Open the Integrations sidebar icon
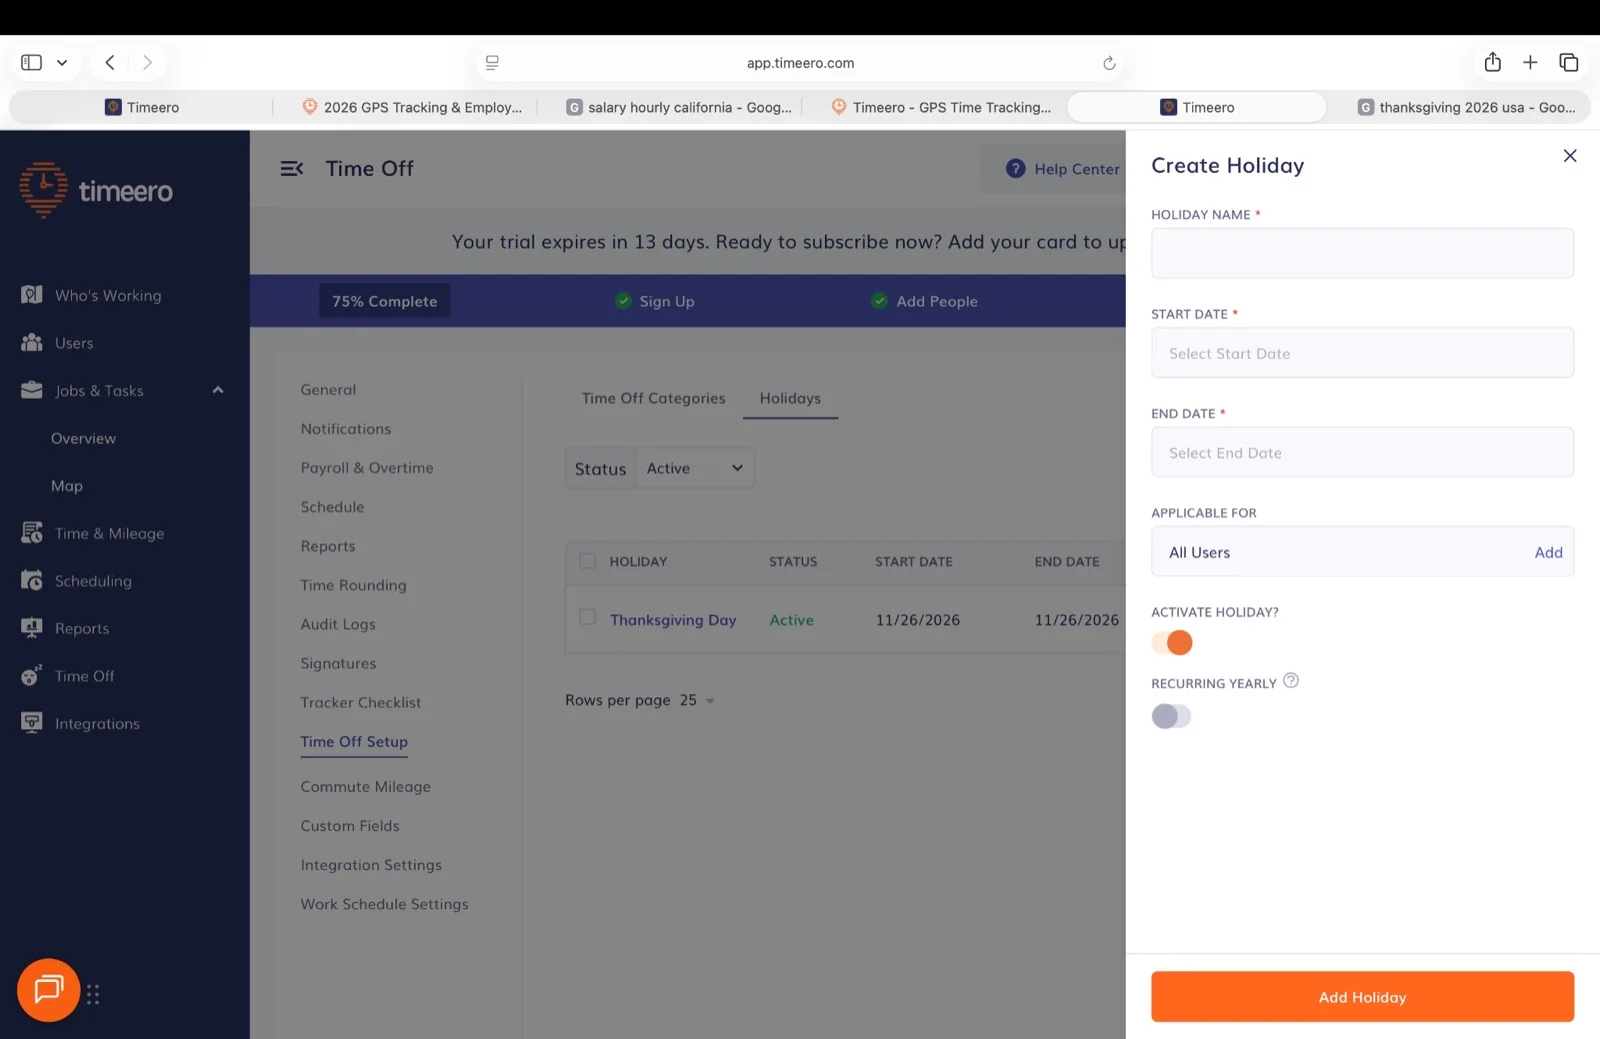This screenshot has width=1600, height=1039. point(32,723)
